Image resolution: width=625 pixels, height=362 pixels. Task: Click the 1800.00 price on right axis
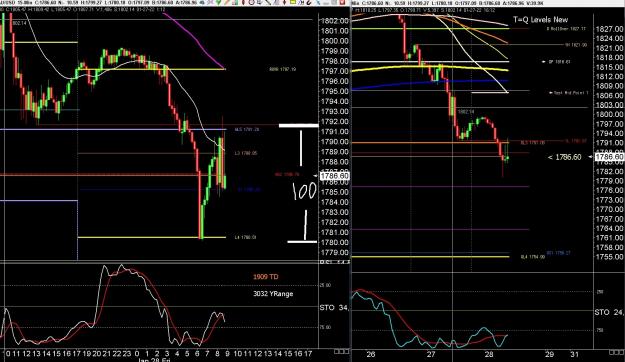tap(610, 114)
